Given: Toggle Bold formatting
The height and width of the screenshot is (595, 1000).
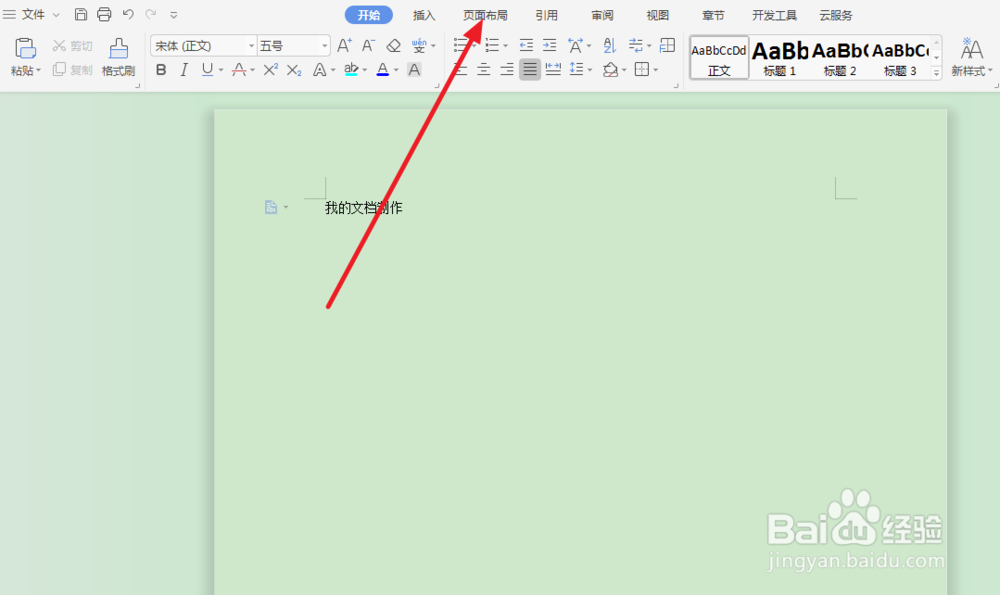Looking at the screenshot, I should click(161, 70).
